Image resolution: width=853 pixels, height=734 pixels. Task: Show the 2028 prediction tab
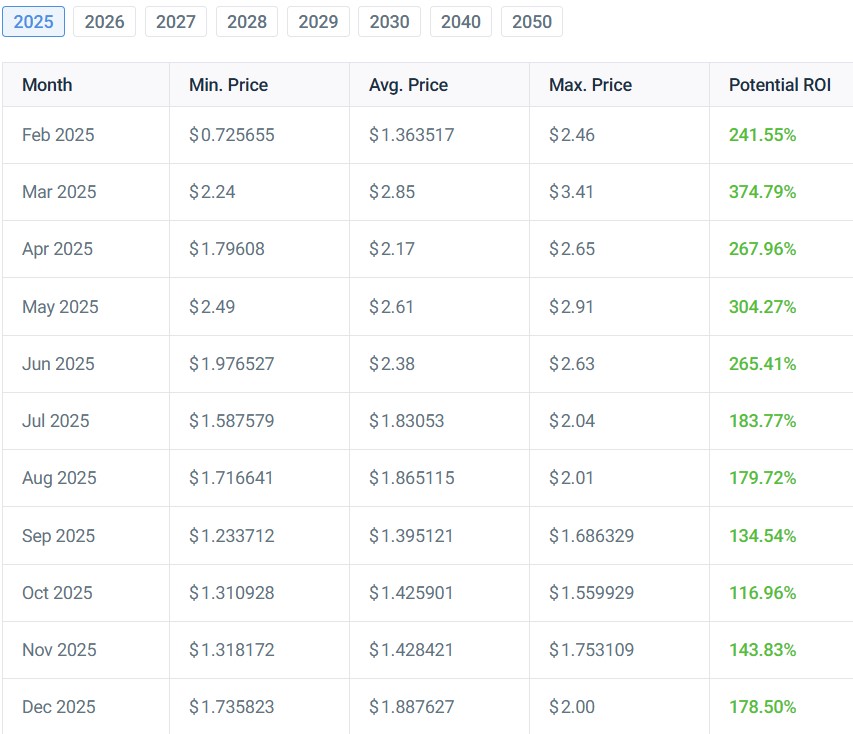[x=247, y=21]
